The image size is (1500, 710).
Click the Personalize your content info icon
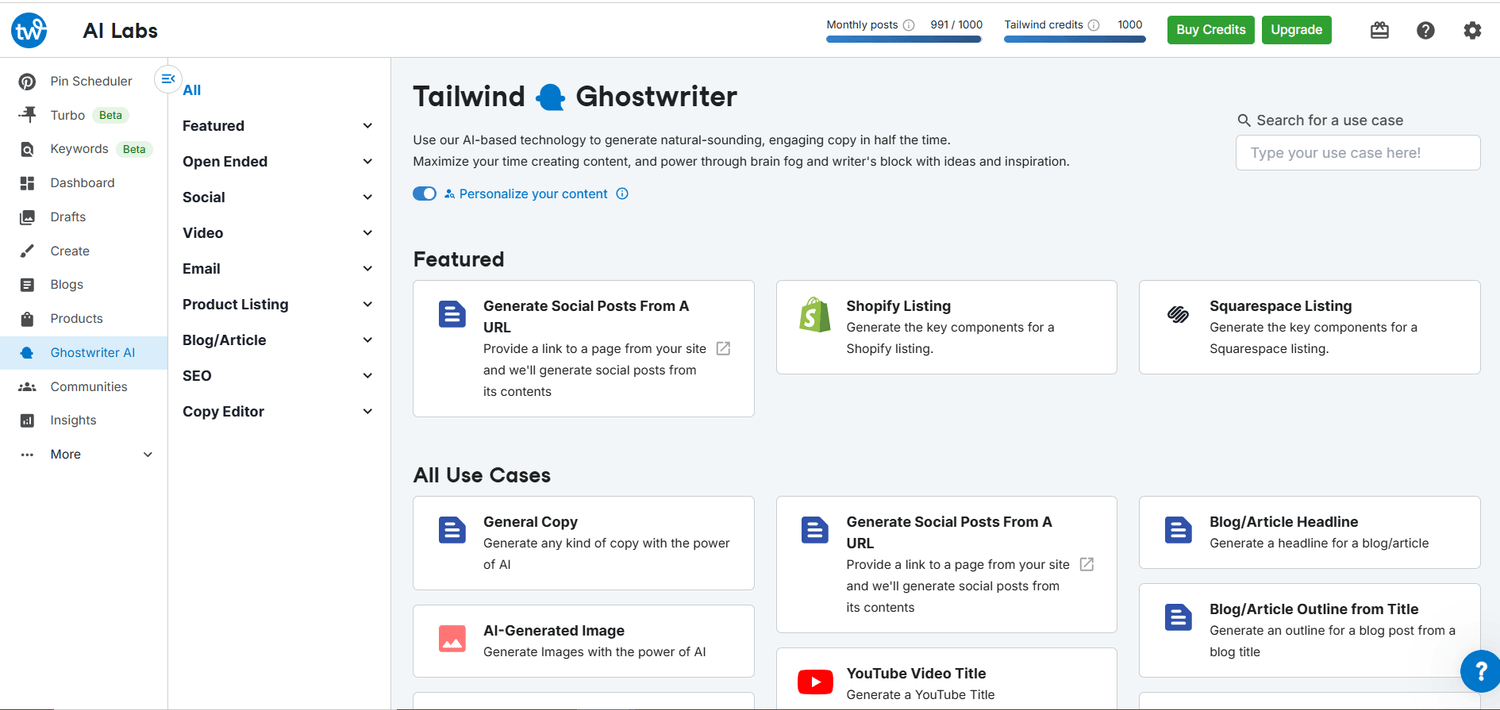point(622,194)
